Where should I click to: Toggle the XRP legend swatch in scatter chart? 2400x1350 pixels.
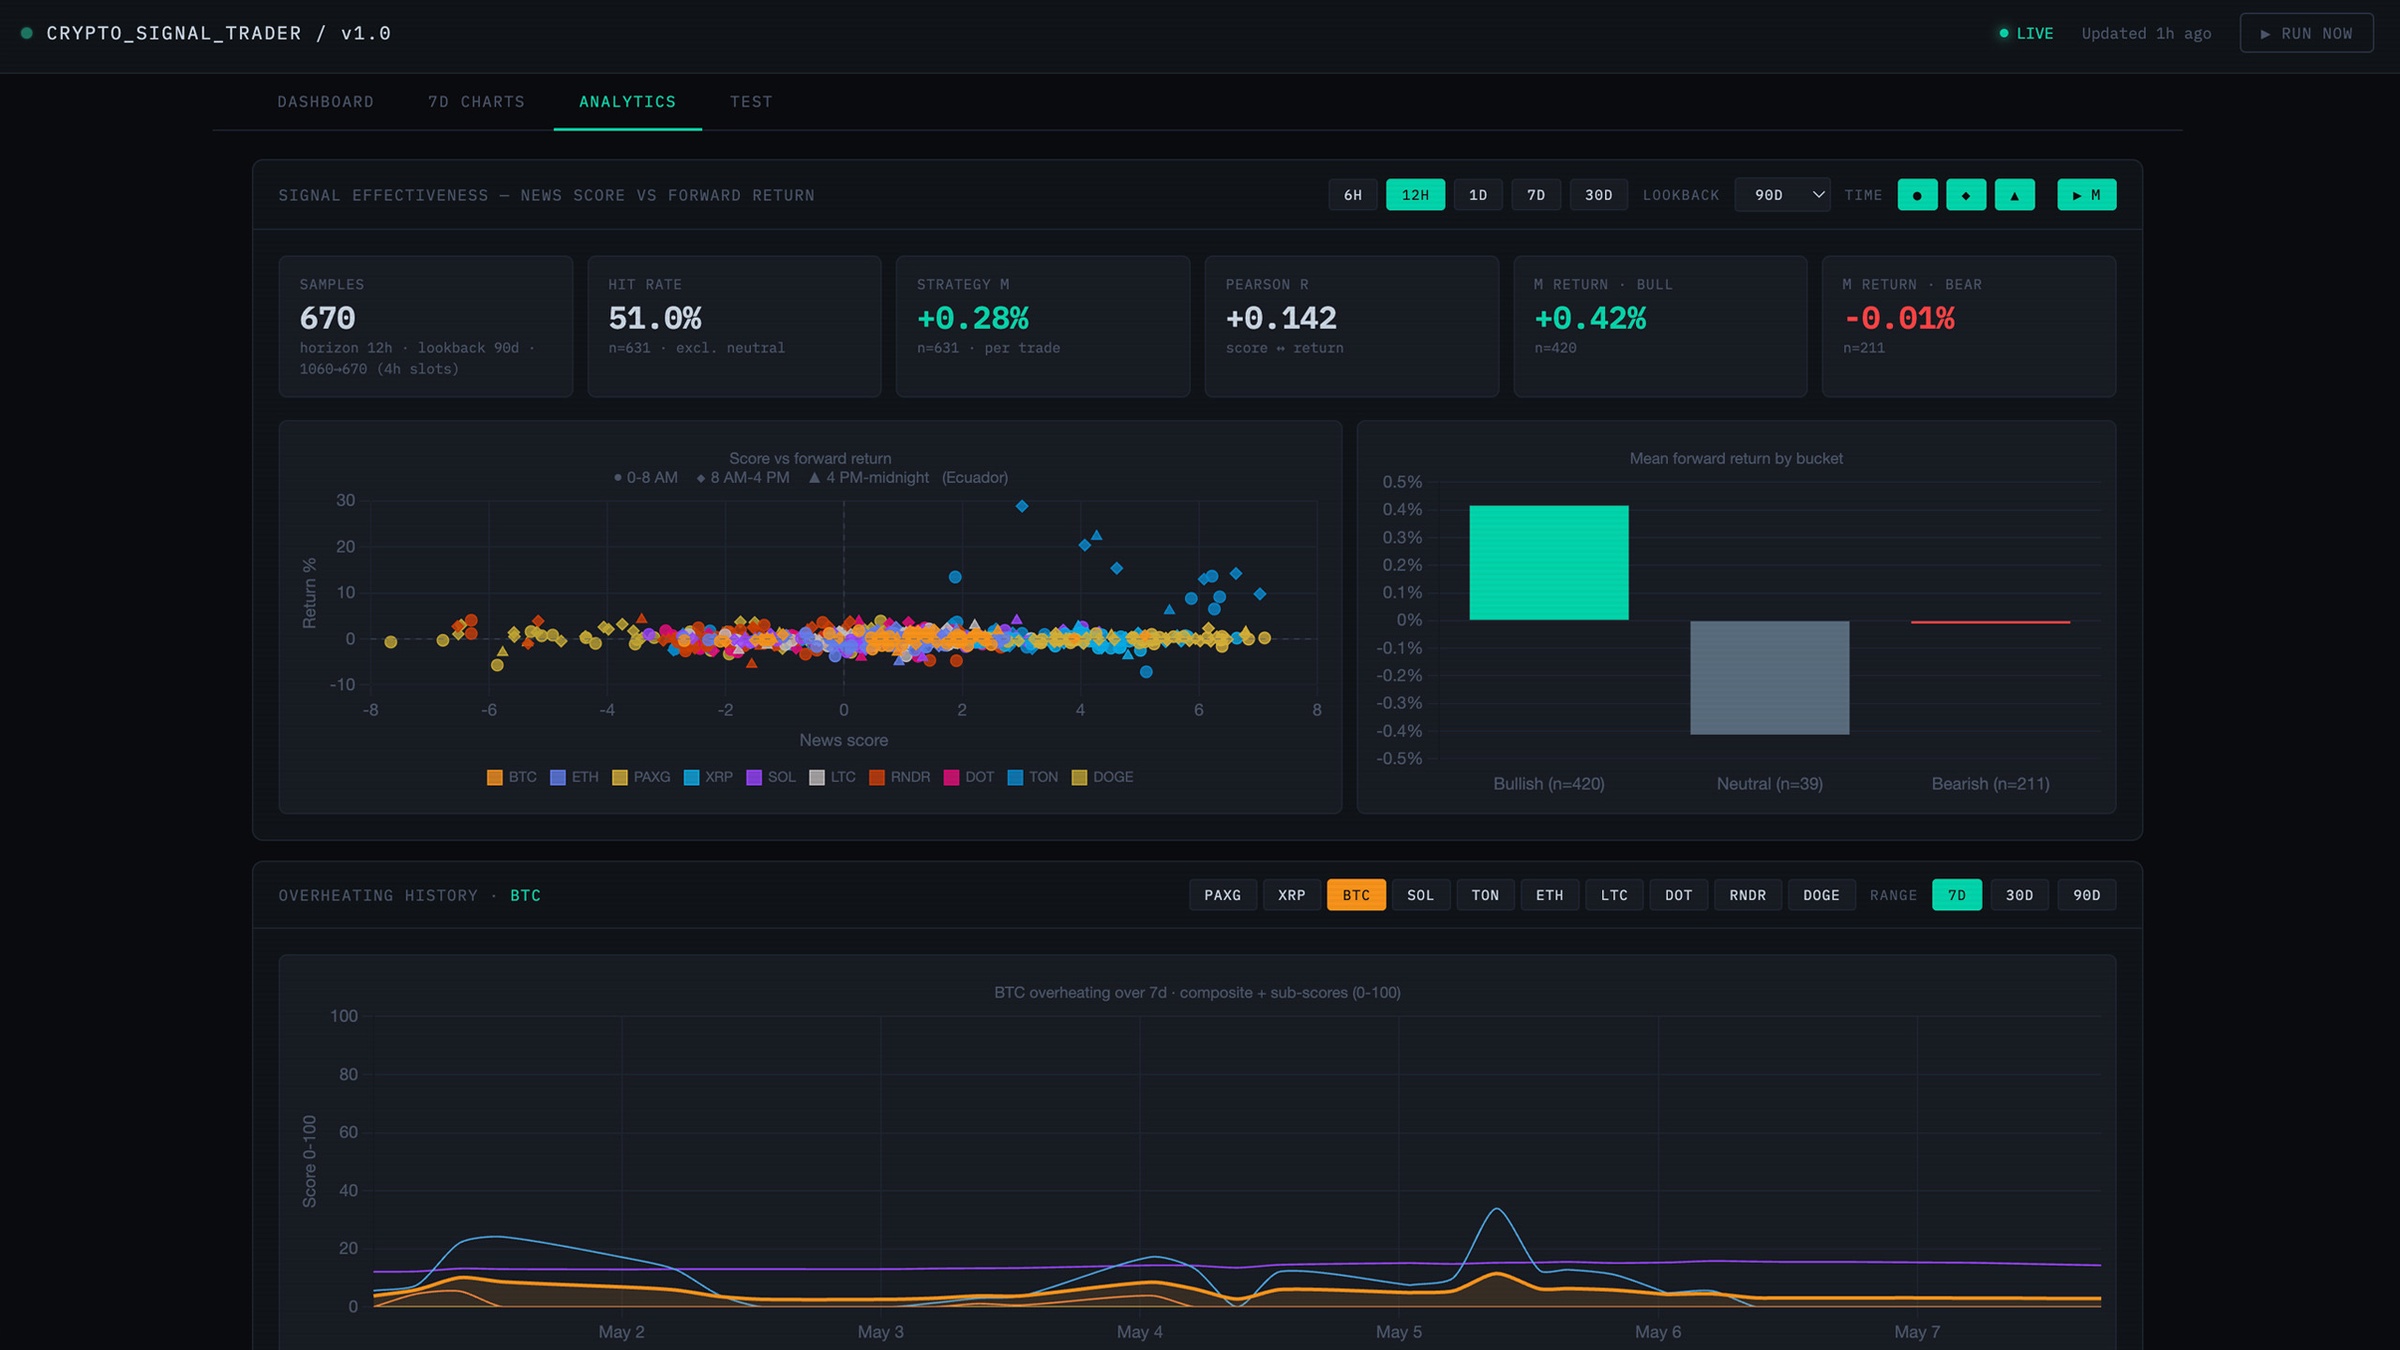tap(691, 777)
